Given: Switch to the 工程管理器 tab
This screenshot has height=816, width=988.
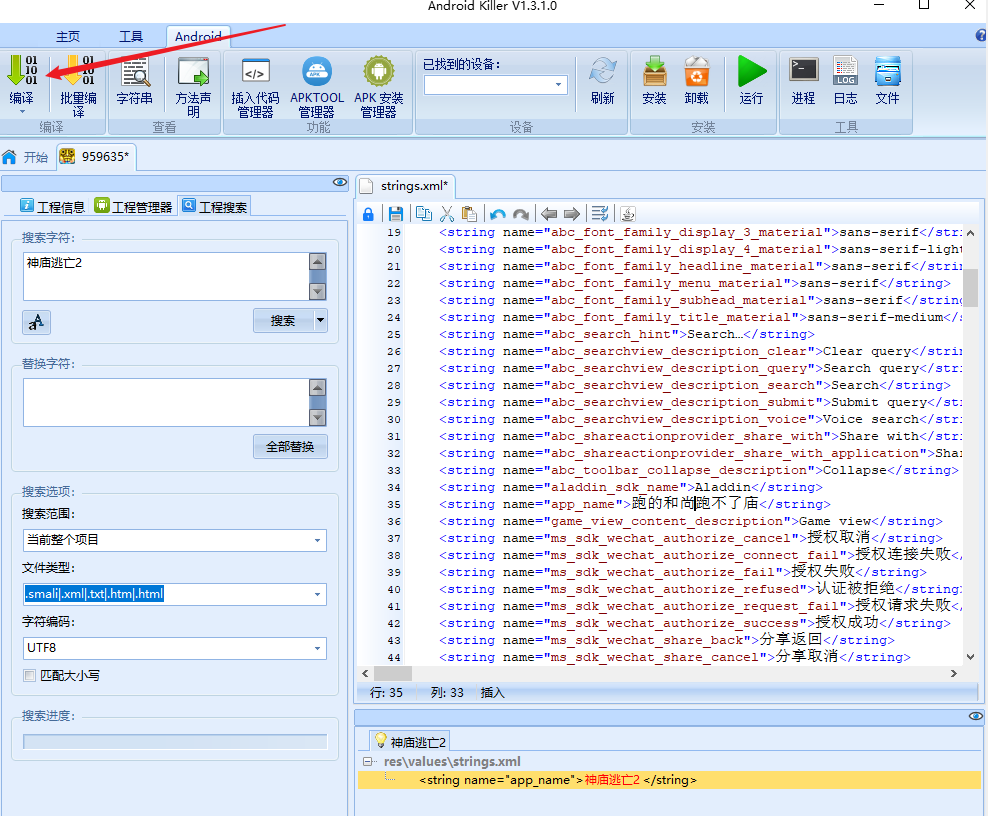Looking at the screenshot, I should pyautogui.click(x=134, y=207).
